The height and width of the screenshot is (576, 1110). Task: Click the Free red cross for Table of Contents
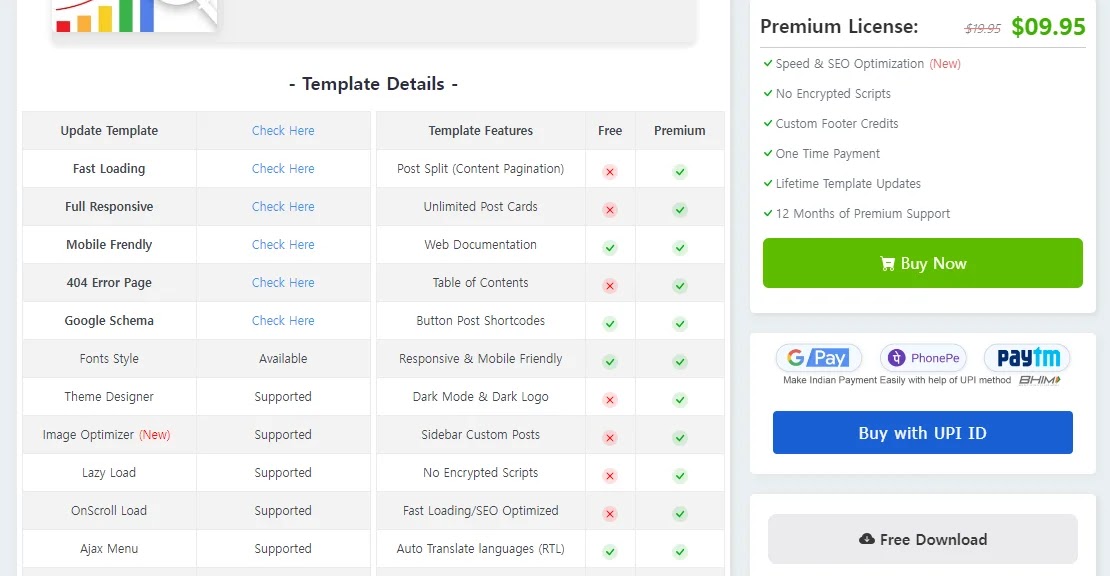pos(610,286)
